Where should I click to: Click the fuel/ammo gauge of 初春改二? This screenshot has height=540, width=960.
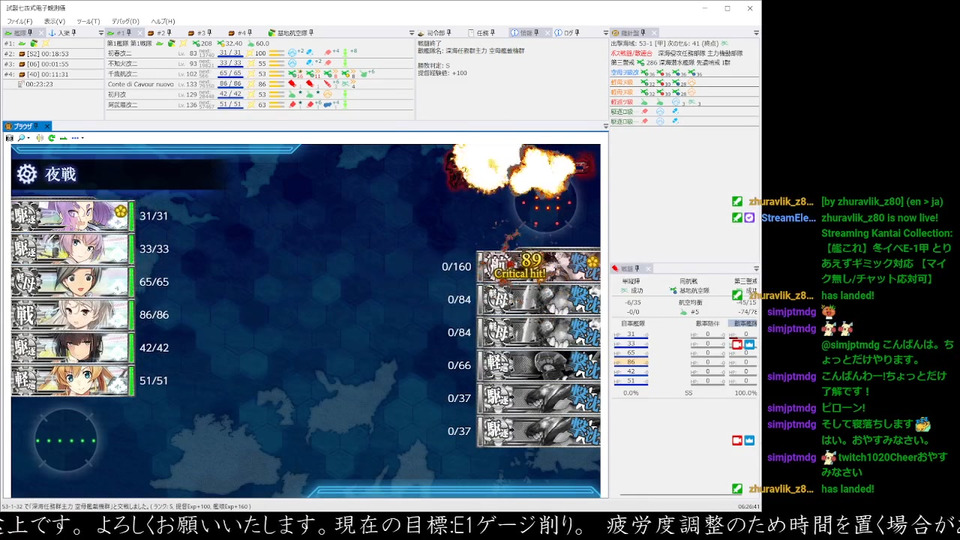(x=277, y=54)
